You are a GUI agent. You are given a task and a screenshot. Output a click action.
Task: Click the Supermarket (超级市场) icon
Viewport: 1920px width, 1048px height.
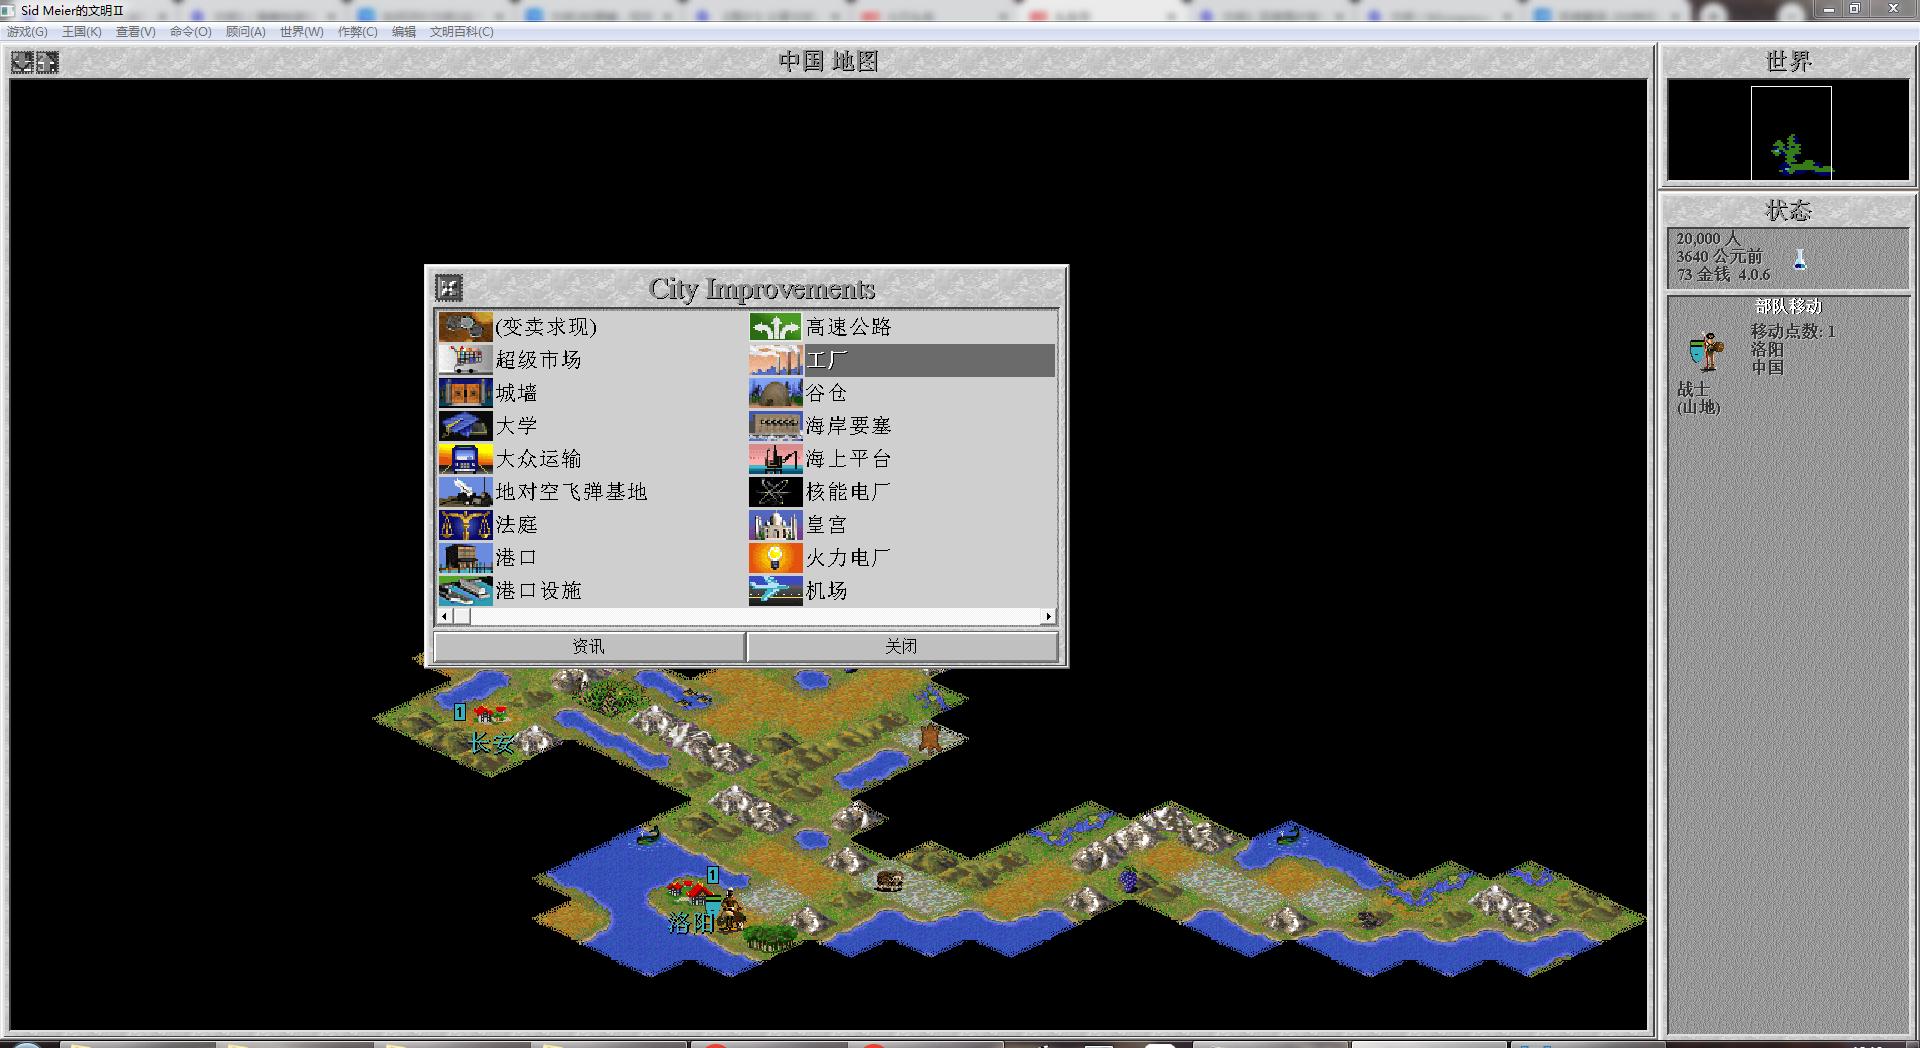[x=465, y=360]
